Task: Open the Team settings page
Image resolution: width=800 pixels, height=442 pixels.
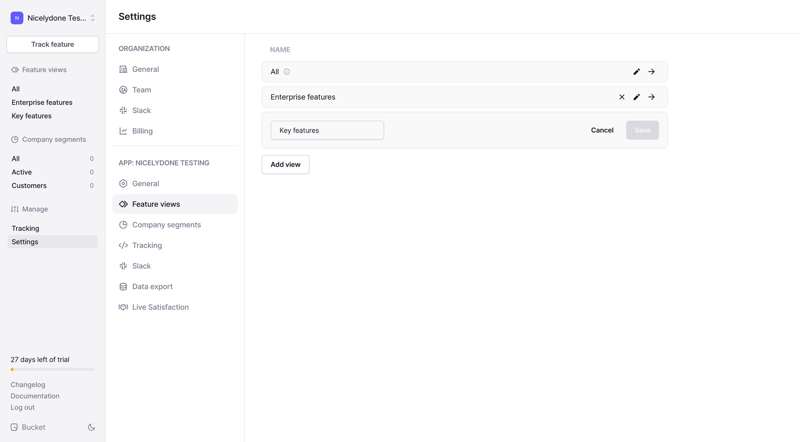Action: click(x=174, y=90)
